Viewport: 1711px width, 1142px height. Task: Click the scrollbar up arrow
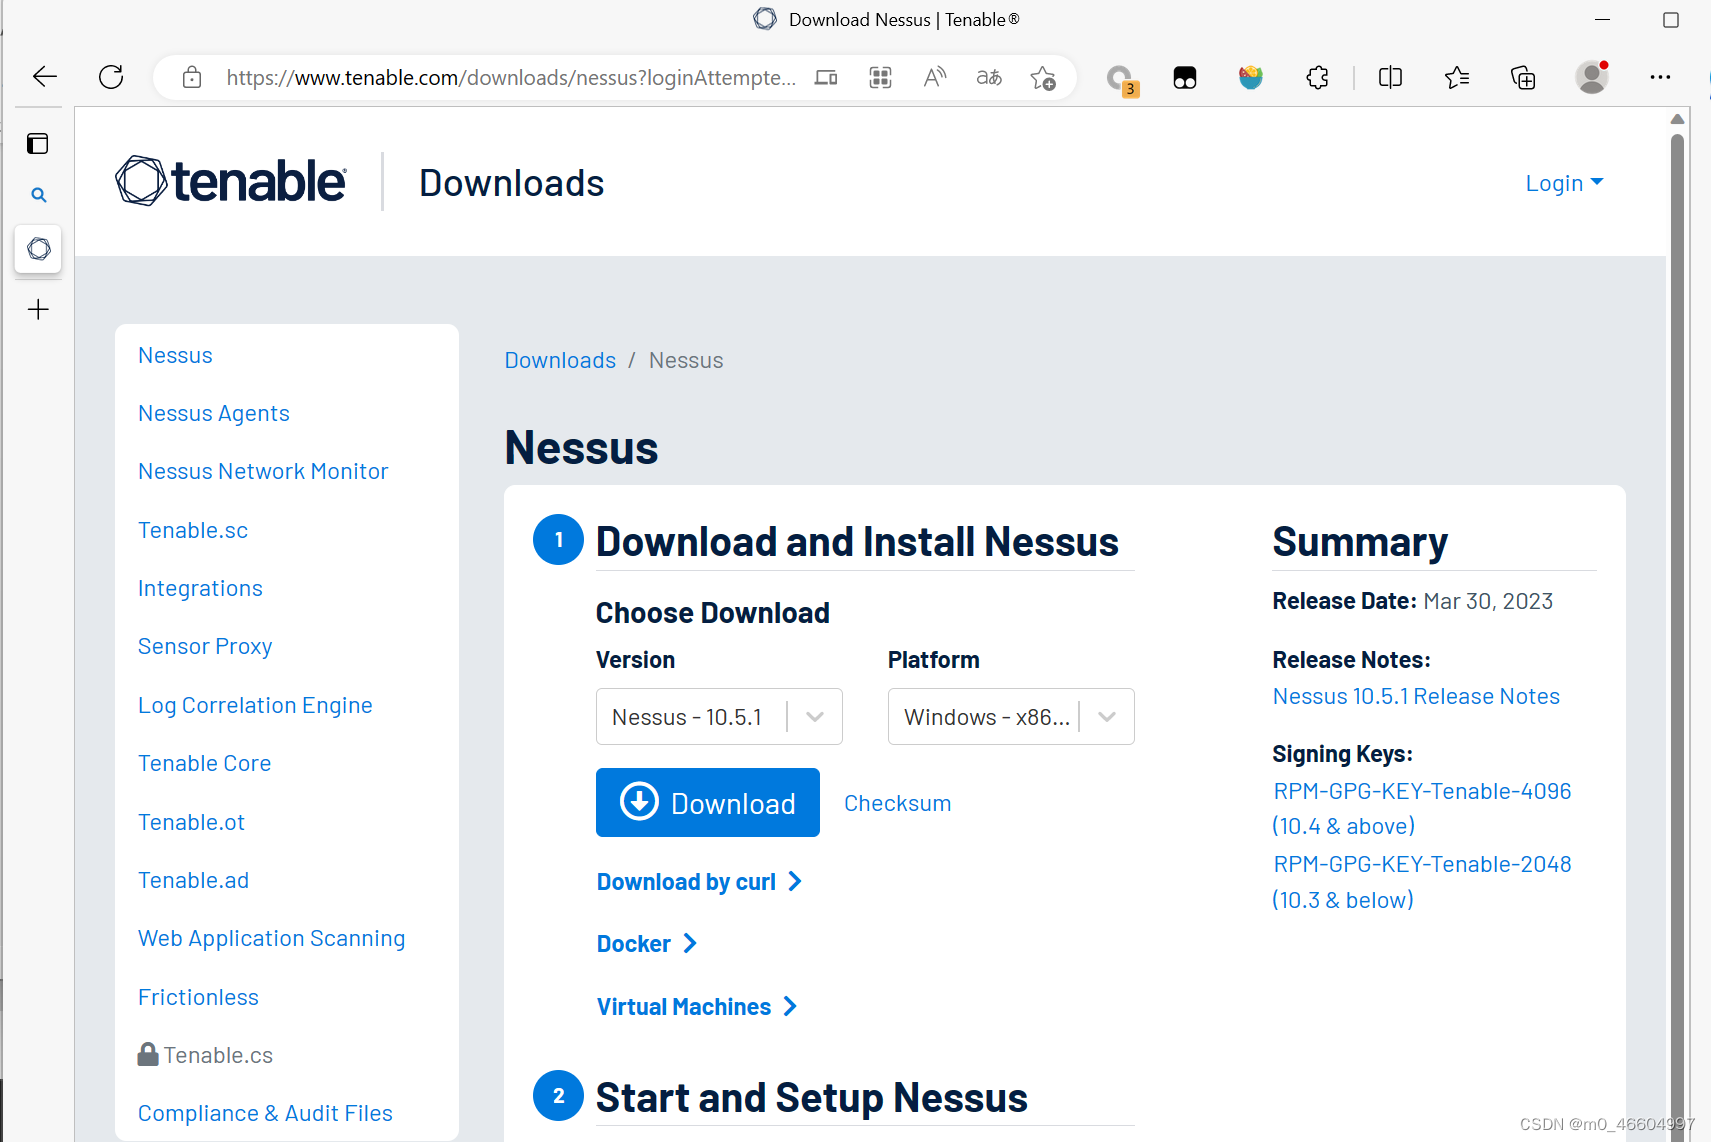tap(1678, 119)
